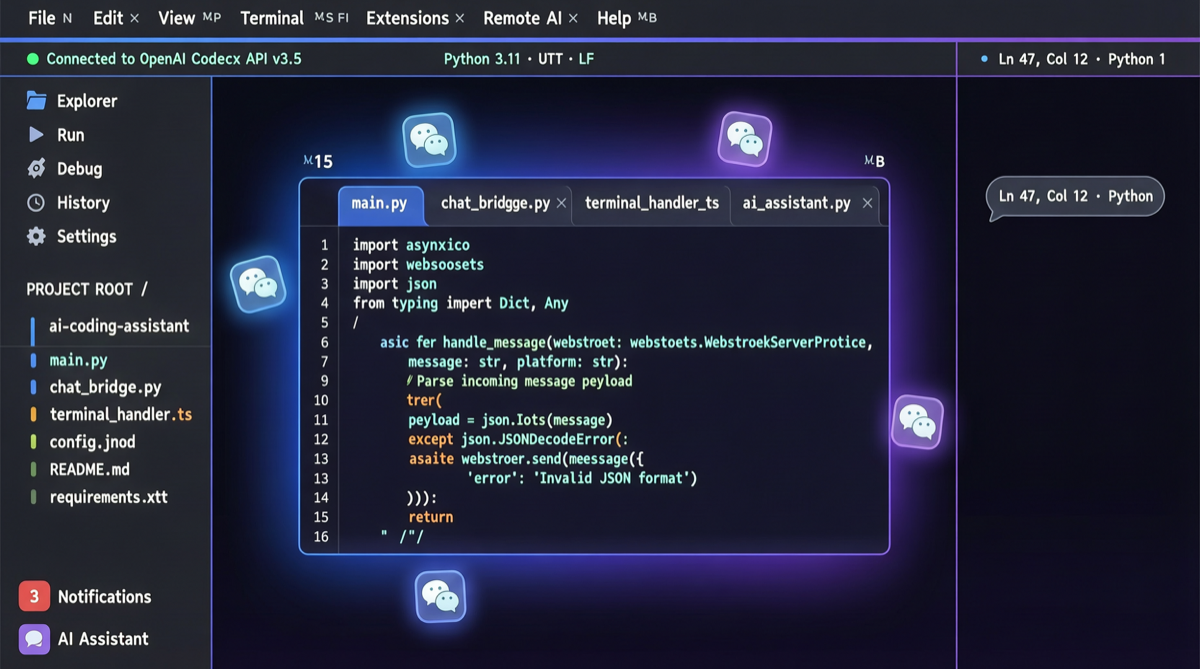Screen dimensions: 1200x669
Task: Select the ai-coding-assistant folder in the tree
Action: pyautogui.click(x=118, y=326)
